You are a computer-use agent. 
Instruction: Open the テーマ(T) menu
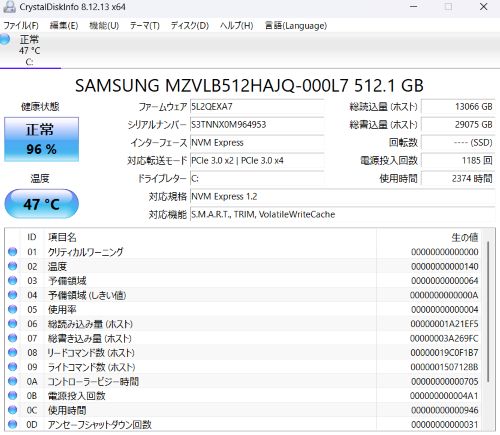click(x=145, y=26)
